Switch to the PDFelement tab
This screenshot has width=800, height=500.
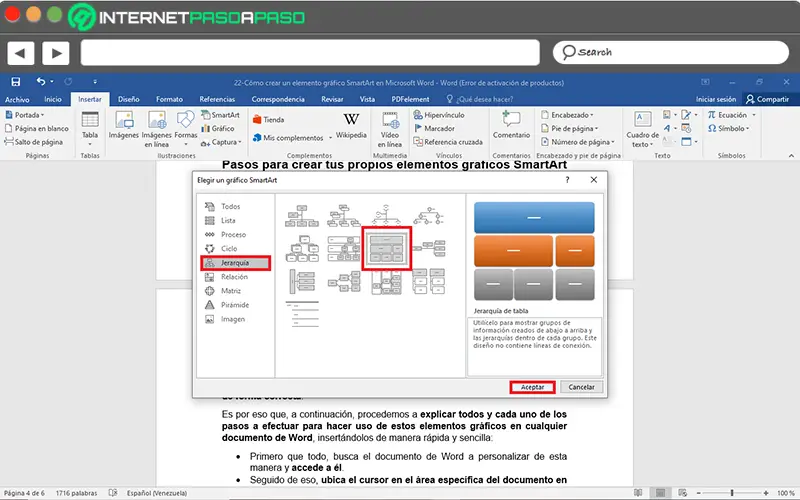(410, 99)
